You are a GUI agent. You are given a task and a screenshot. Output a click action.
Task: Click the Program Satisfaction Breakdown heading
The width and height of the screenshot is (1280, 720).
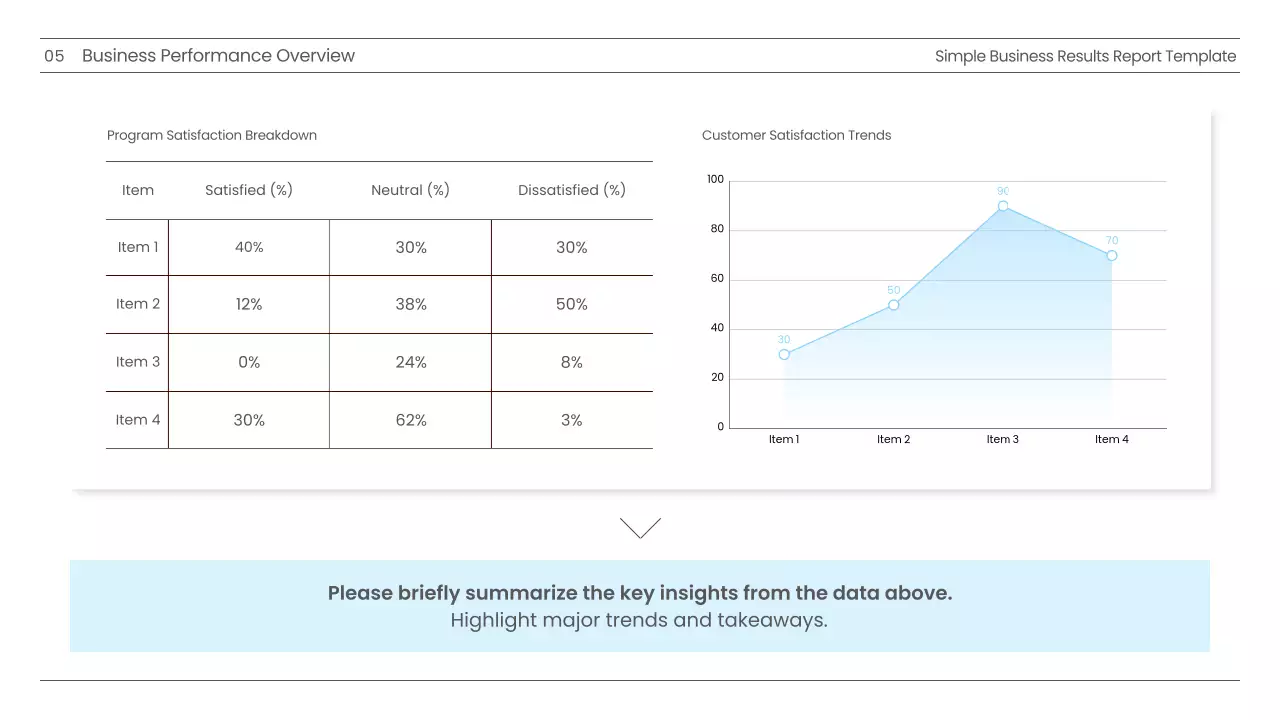(x=212, y=135)
